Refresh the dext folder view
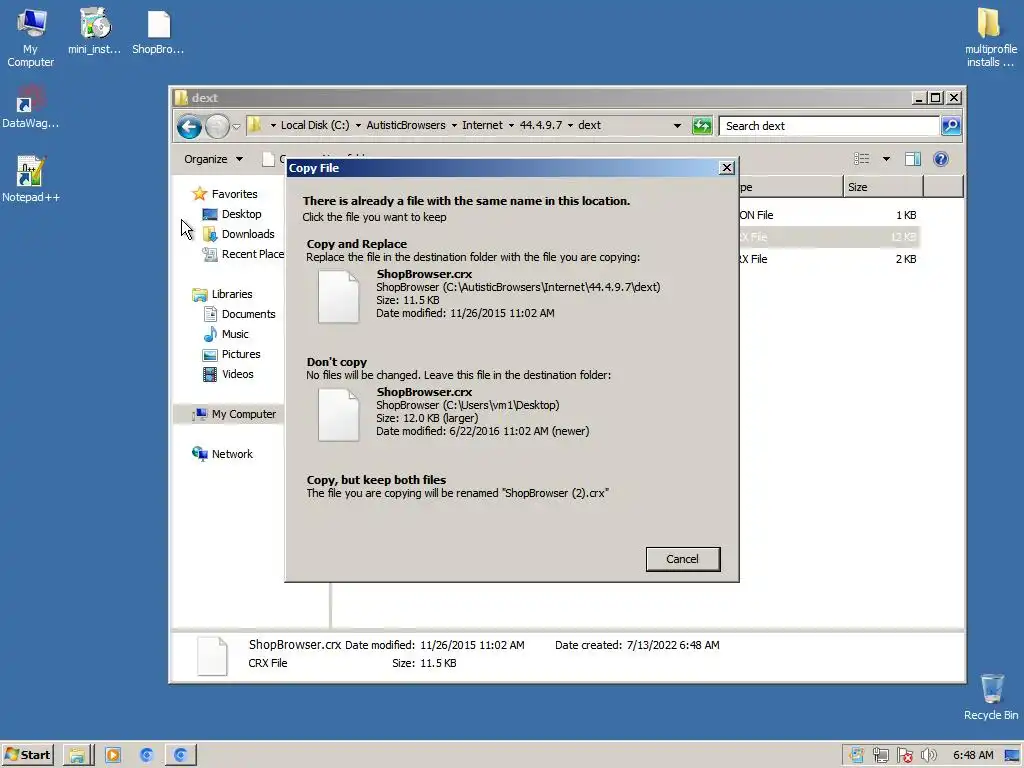Image resolution: width=1024 pixels, height=768 pixels. (701, 125)
